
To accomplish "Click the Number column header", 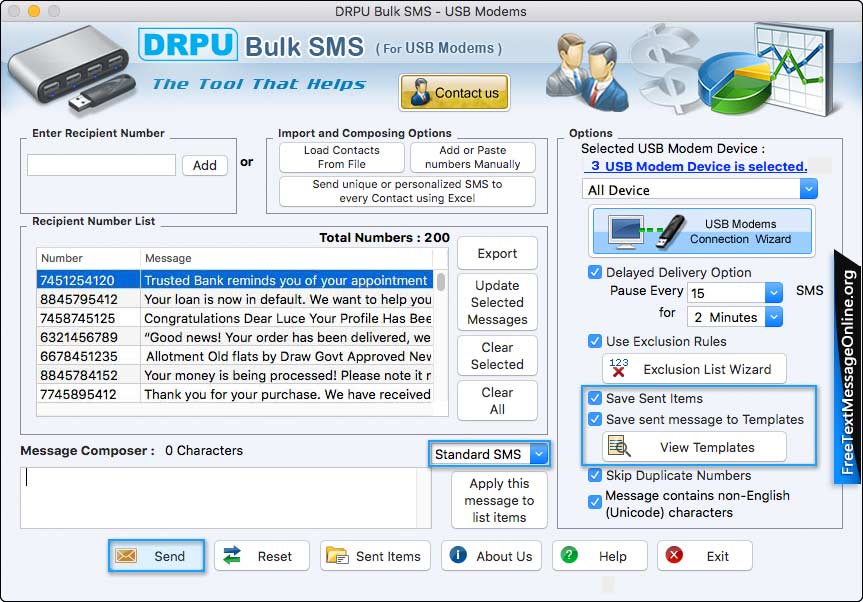I will coord(88,258).
